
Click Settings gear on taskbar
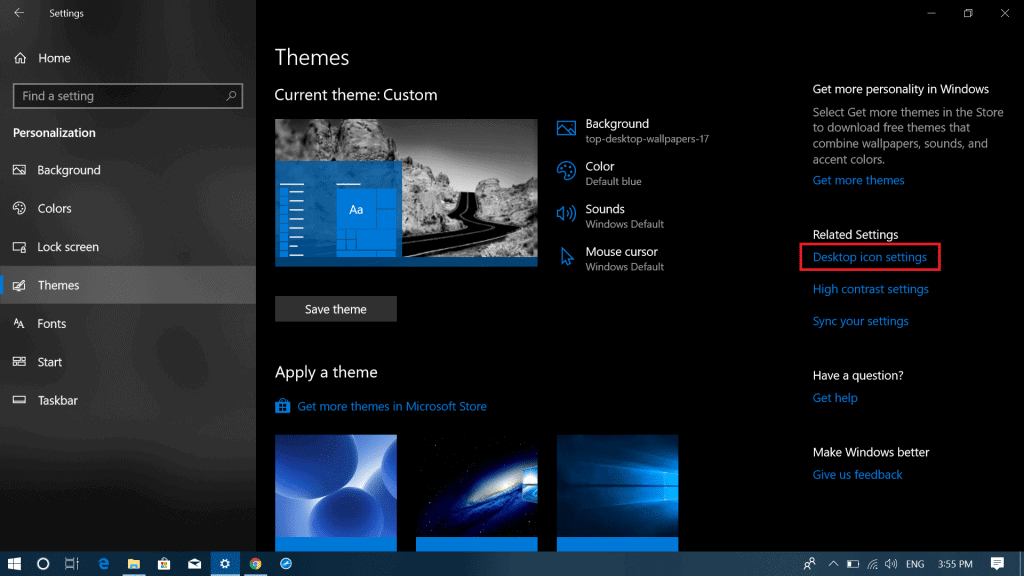(x=225, y=564)
